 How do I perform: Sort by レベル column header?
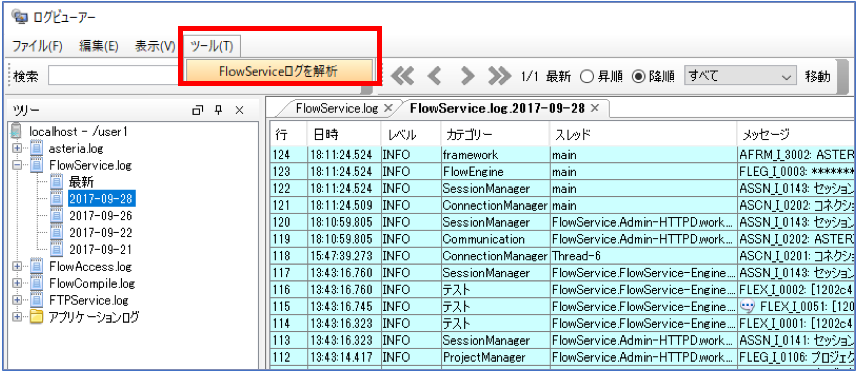click(x=411, y=134)
